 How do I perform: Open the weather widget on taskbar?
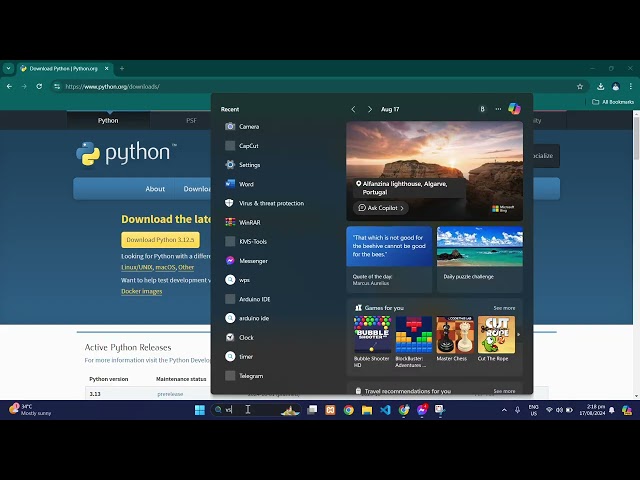[31, 409]
